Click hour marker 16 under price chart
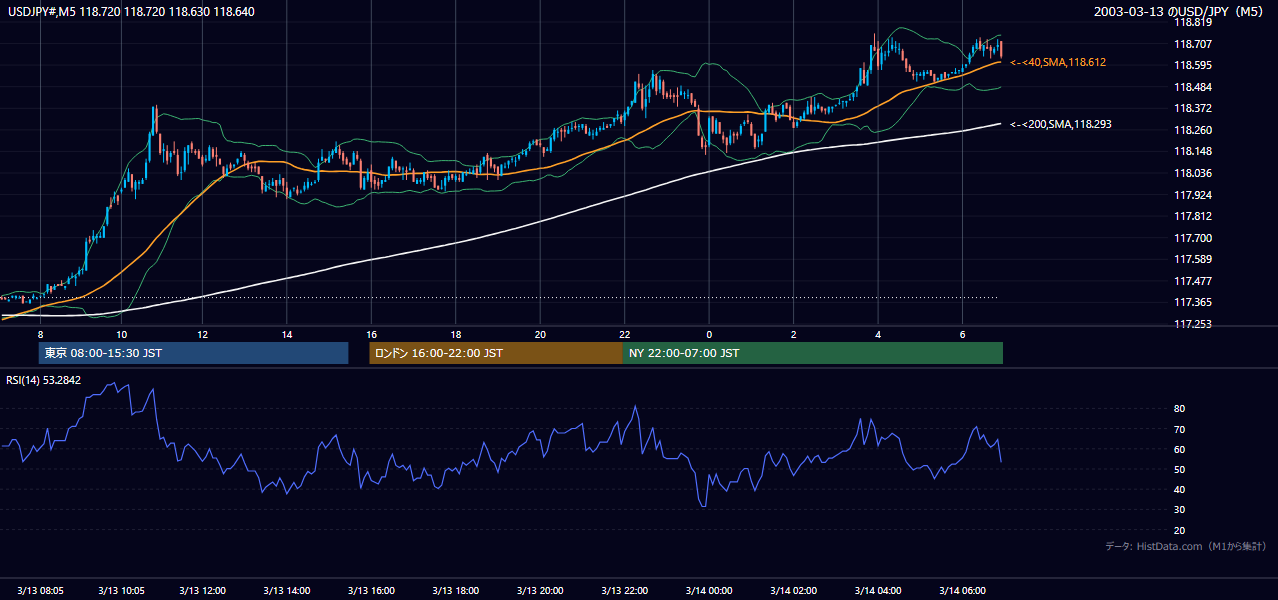Viewport: 1278px width, 600px height. pos(371,334)
